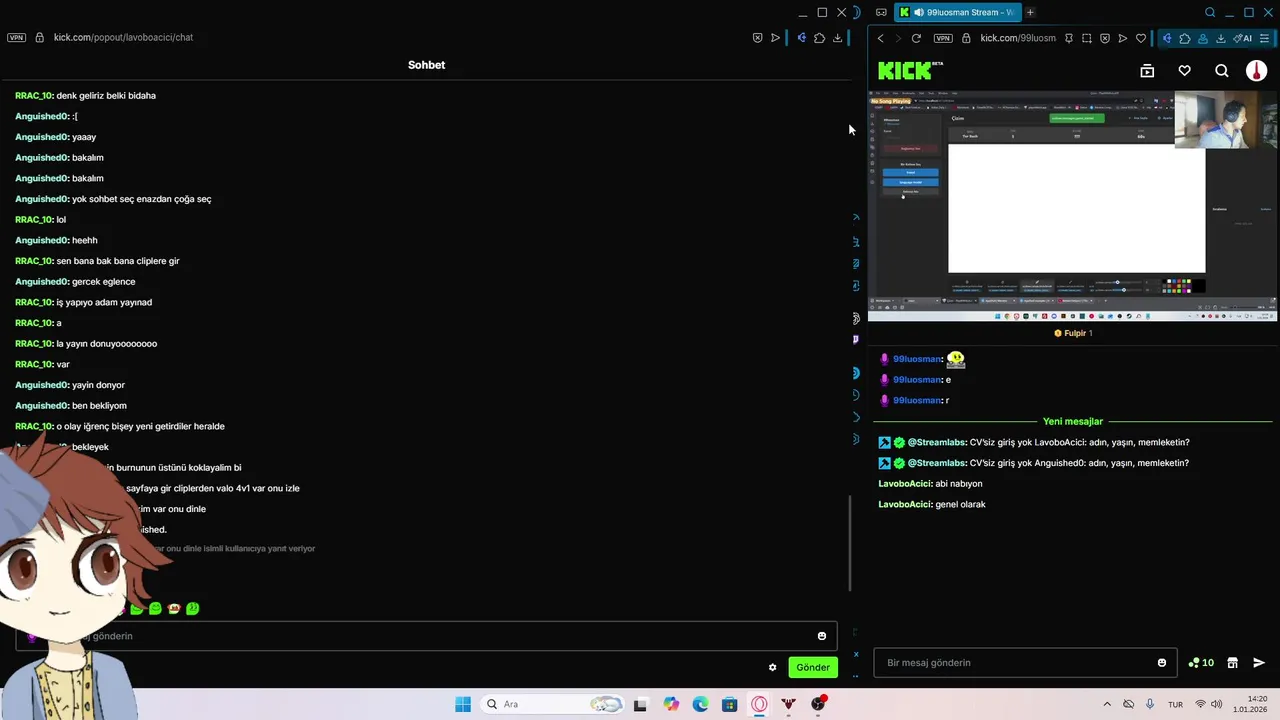
Task: Click the send arrow in Kick stream chat
Action: click(x=1259, y=662)
